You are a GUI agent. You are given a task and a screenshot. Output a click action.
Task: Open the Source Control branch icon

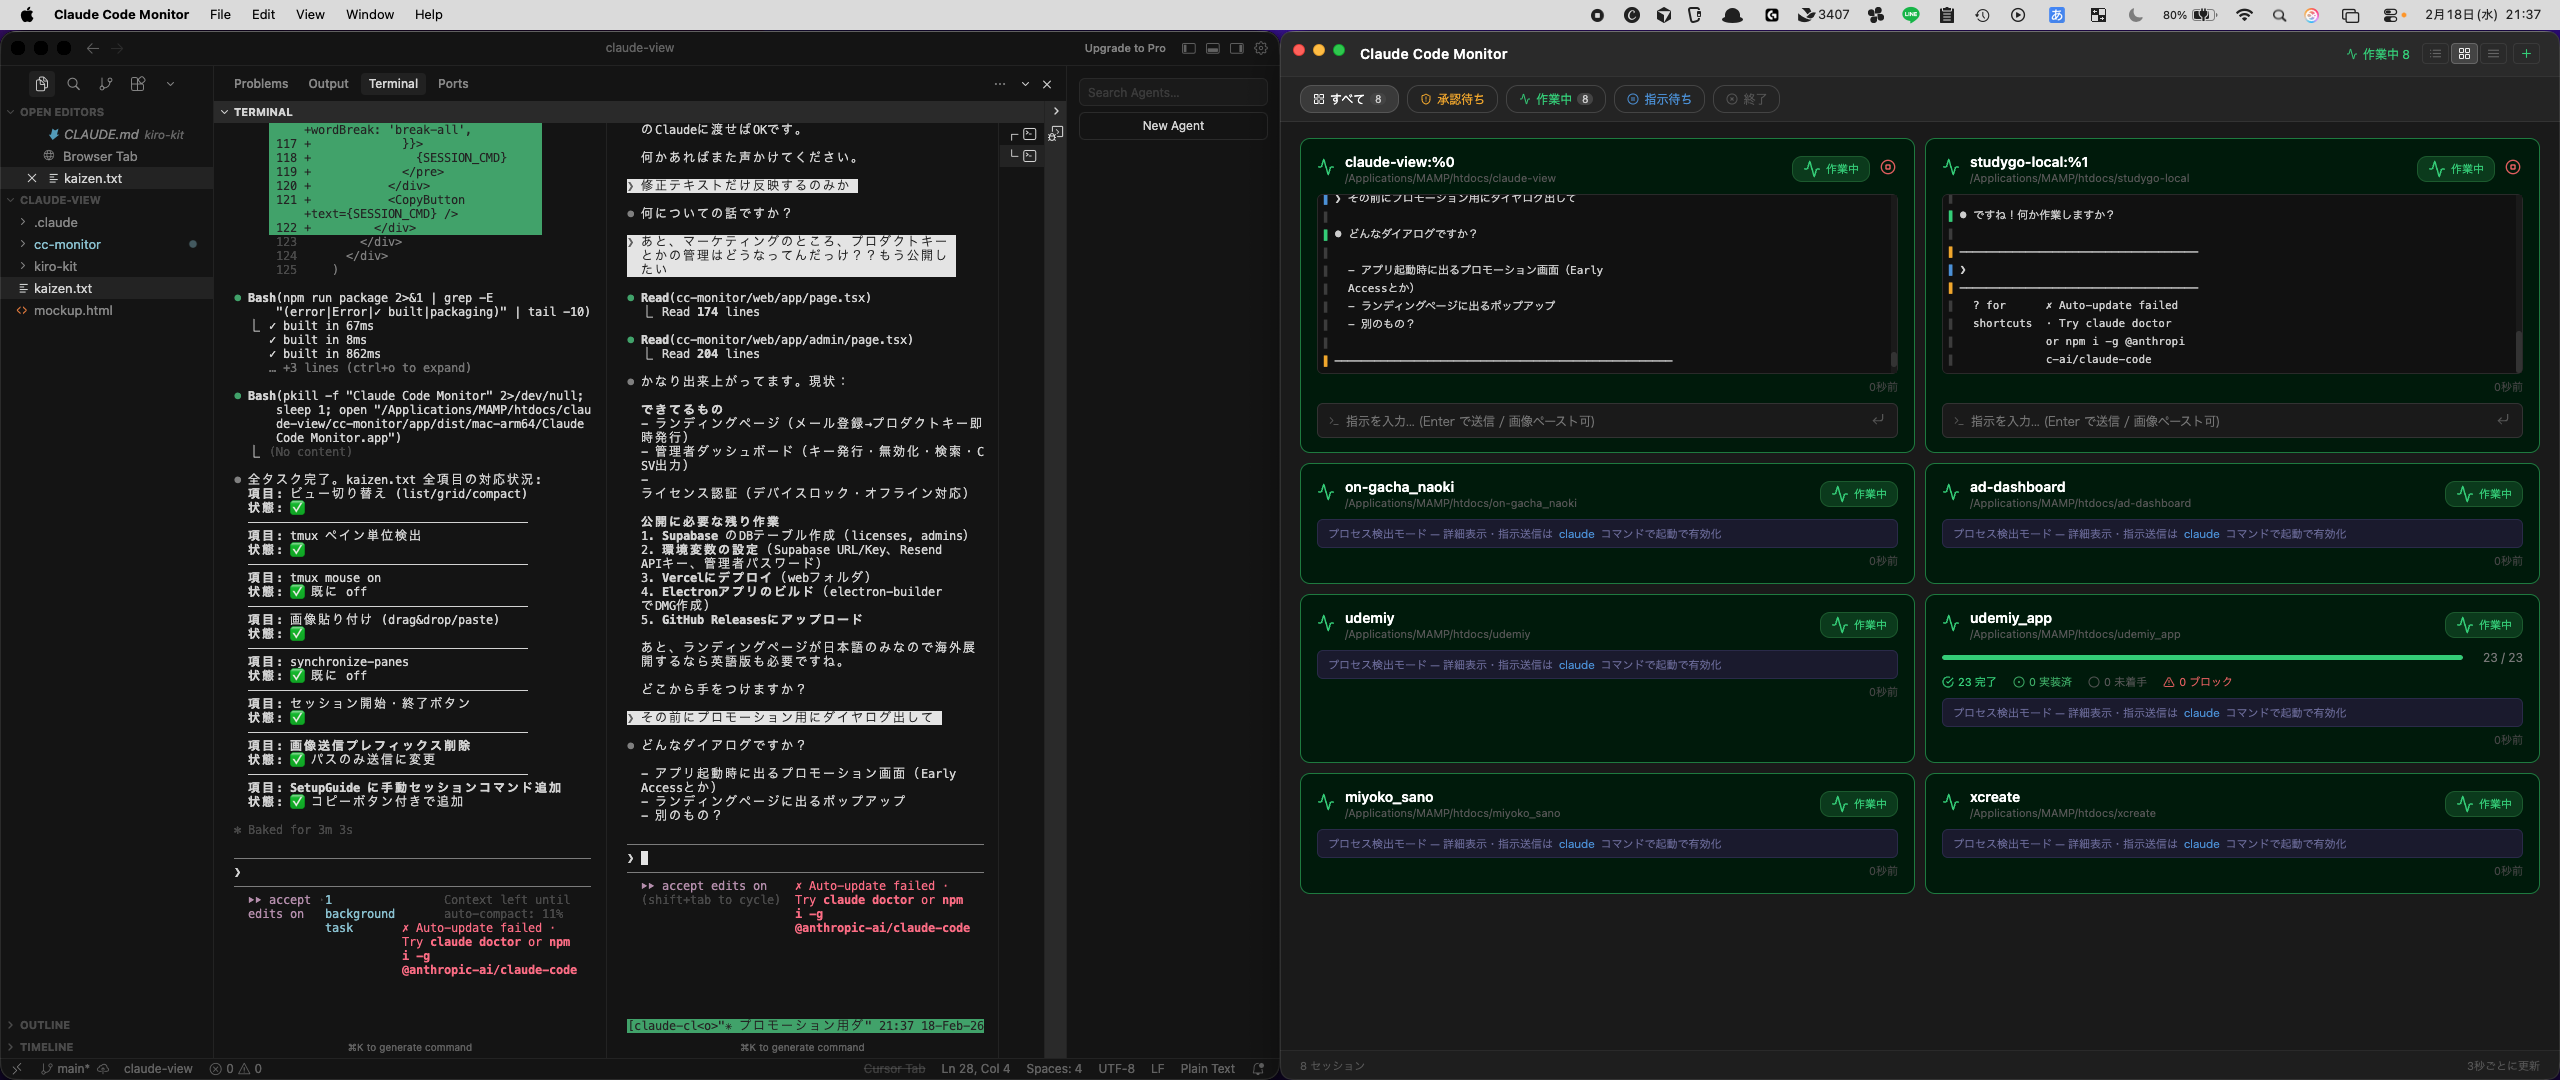(x=106, y=83)
